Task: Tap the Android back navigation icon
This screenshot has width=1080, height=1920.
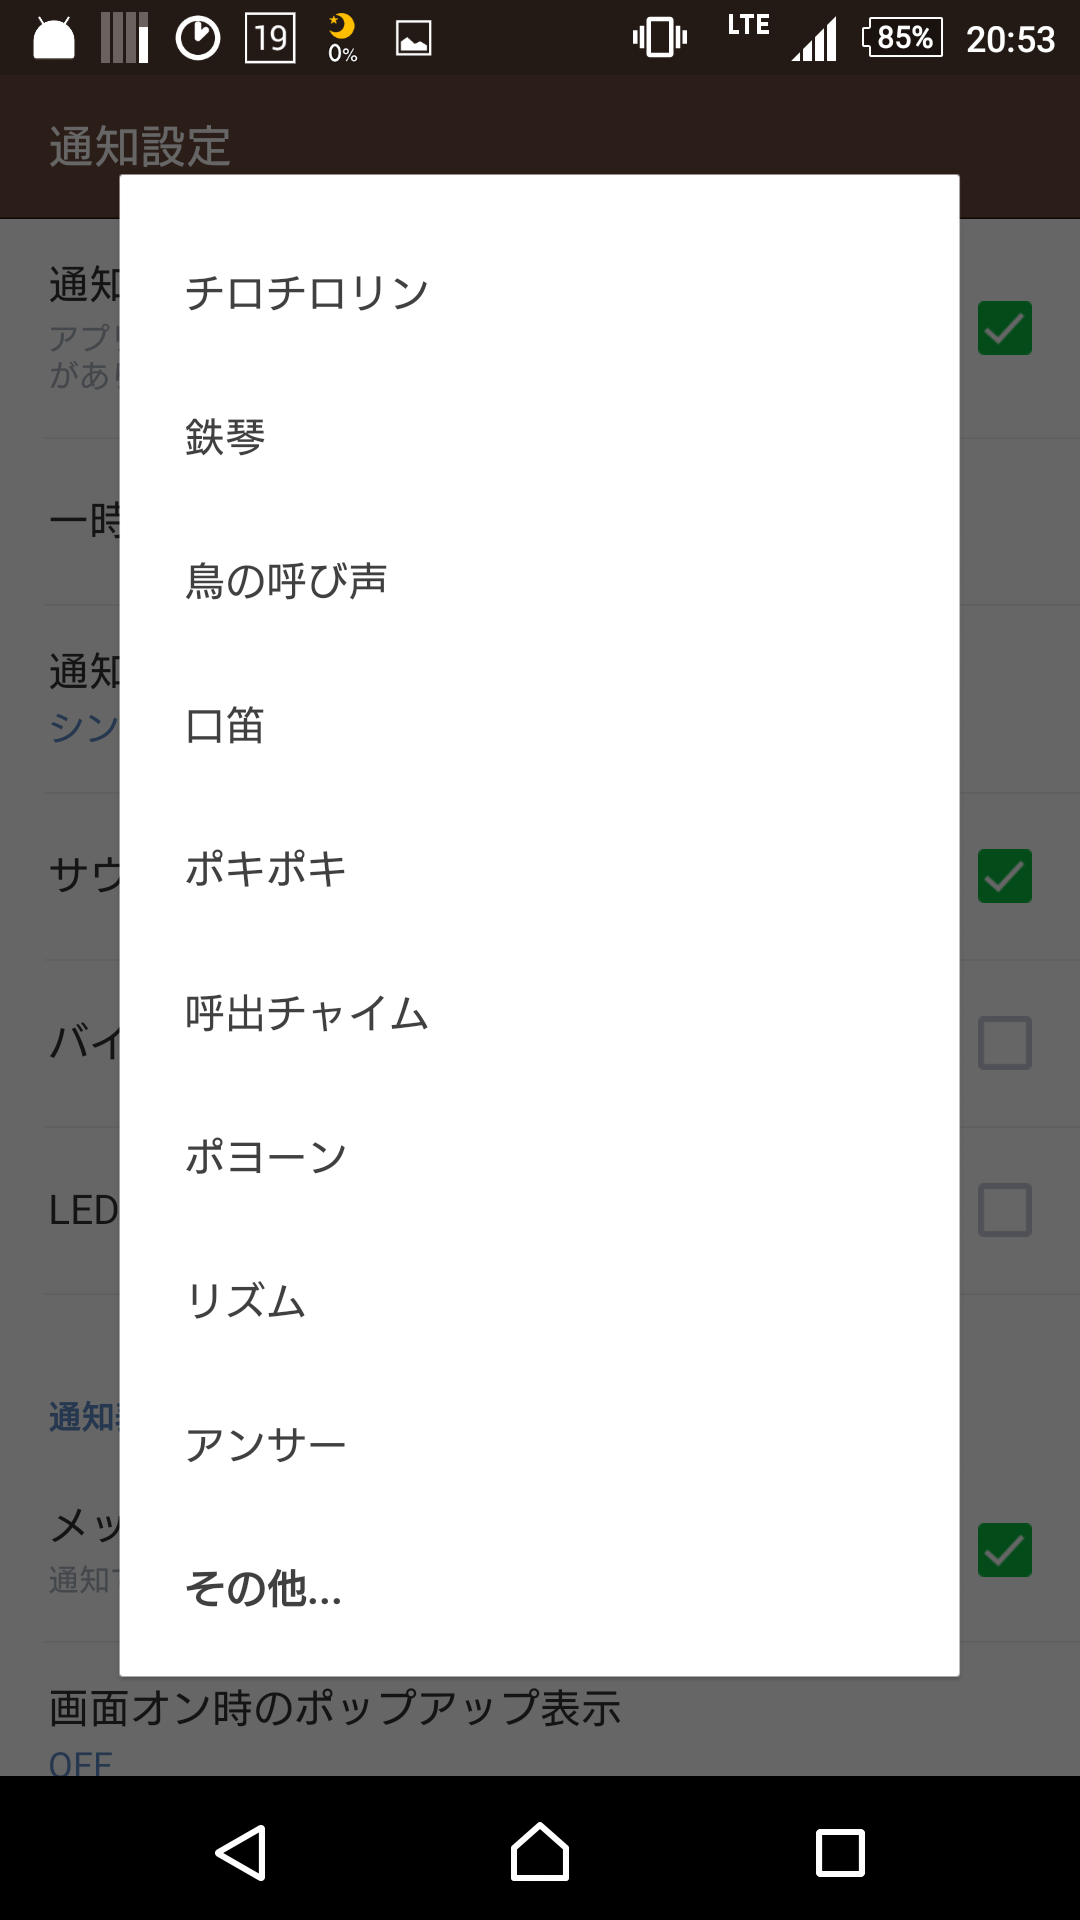Action: (241, 1853)
